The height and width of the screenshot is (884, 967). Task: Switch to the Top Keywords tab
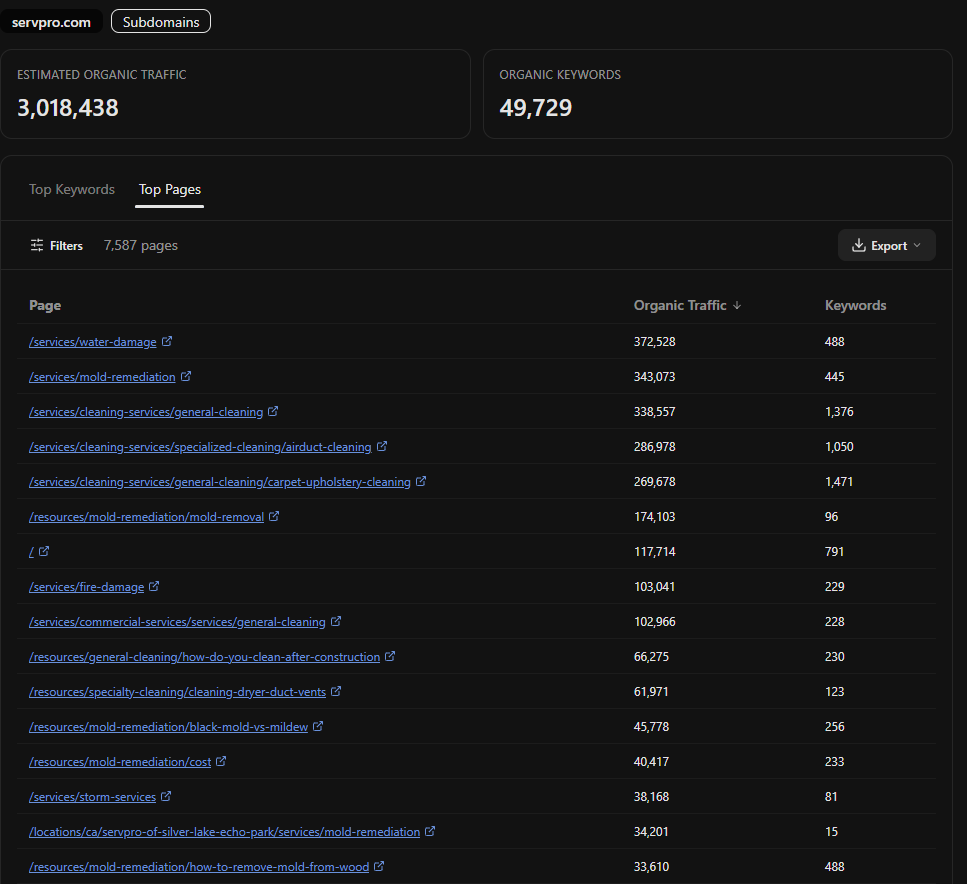72,189
